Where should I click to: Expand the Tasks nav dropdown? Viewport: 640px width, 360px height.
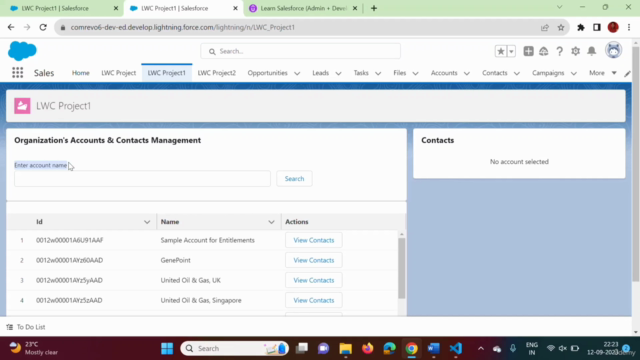[x=378, y=73]
